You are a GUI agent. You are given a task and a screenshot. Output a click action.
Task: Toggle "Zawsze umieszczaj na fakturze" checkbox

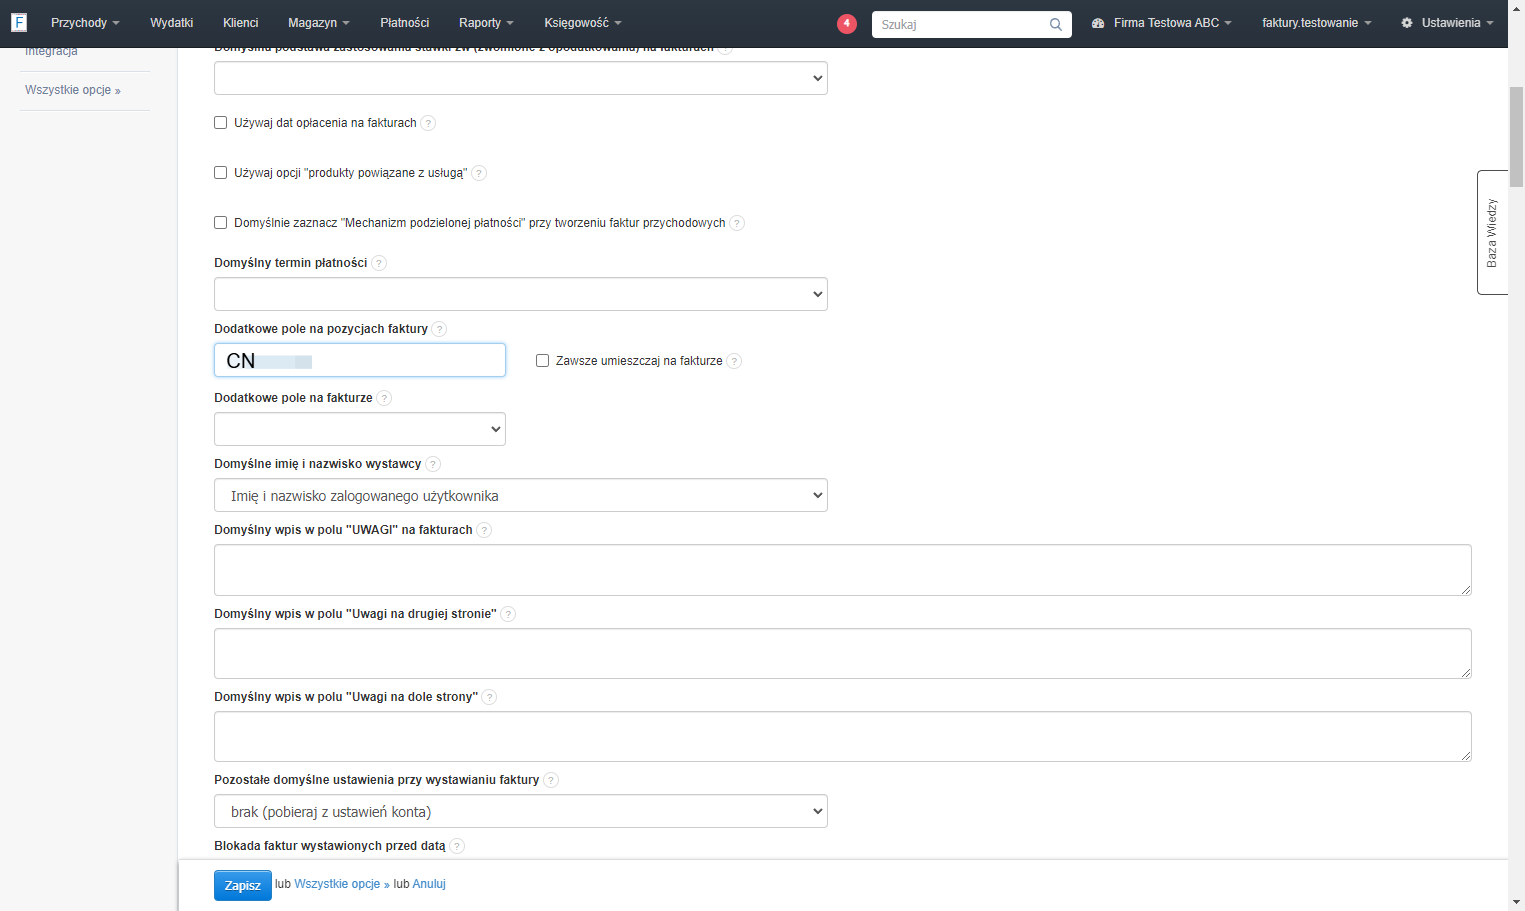click(543, 361)
